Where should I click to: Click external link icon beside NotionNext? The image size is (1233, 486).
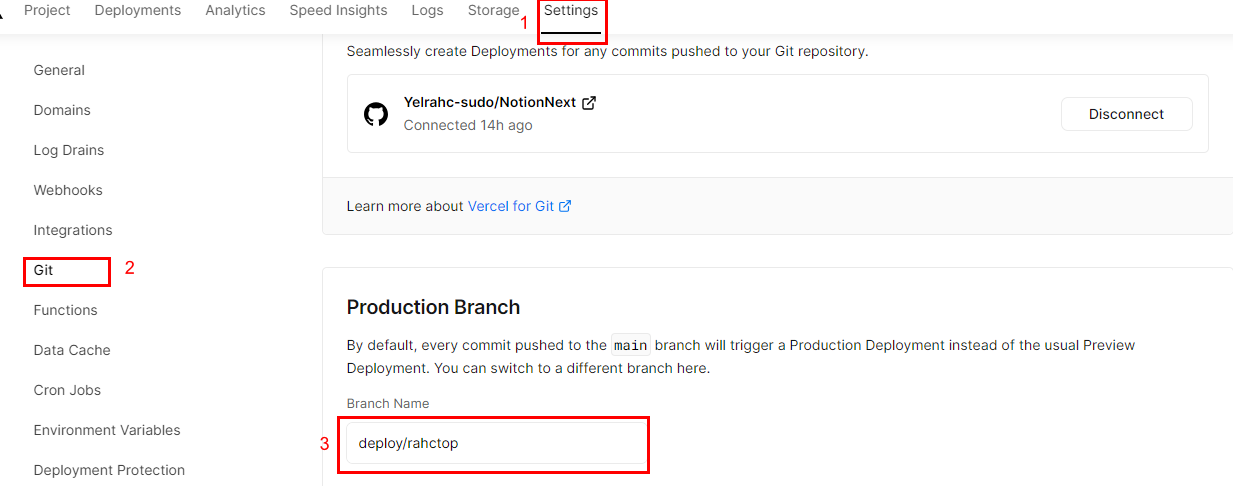coord(589,102)
